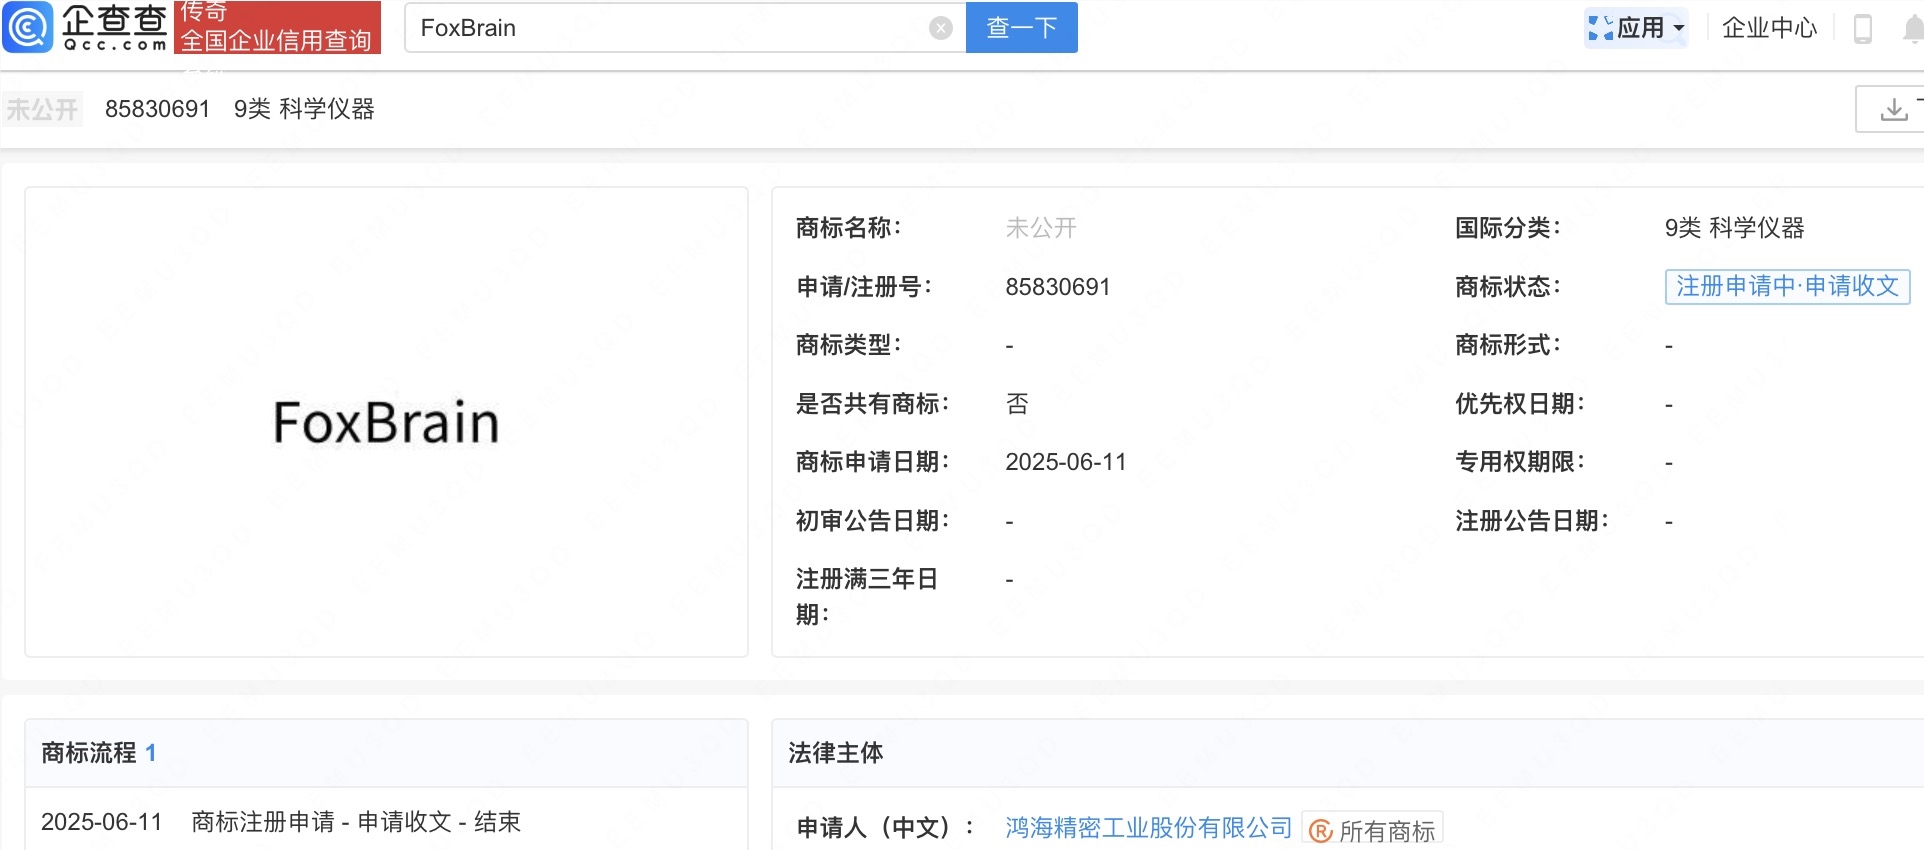
Task: Click the 所有商标 button
Action: pos(1386,831)
